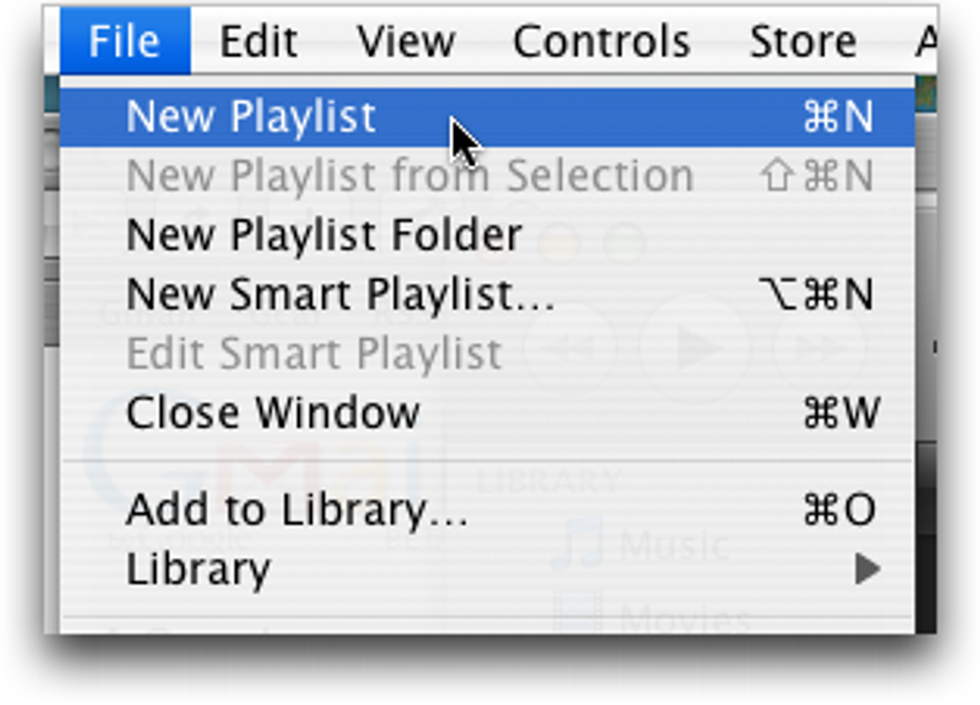Click the ⌥⌘N shortcut beside New Smart Playlist

click(x=817, y=294)
